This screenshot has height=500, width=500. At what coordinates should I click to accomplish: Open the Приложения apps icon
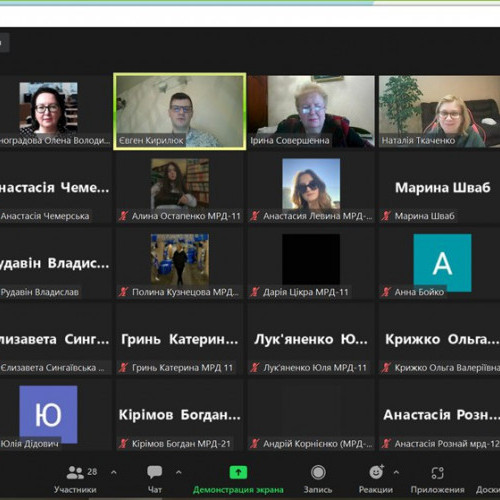[437, 472]
